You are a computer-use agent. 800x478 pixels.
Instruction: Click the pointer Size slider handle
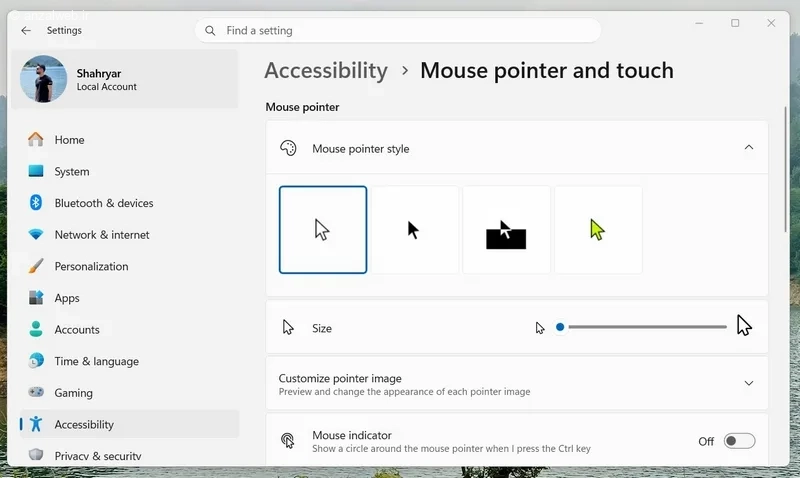560,327
